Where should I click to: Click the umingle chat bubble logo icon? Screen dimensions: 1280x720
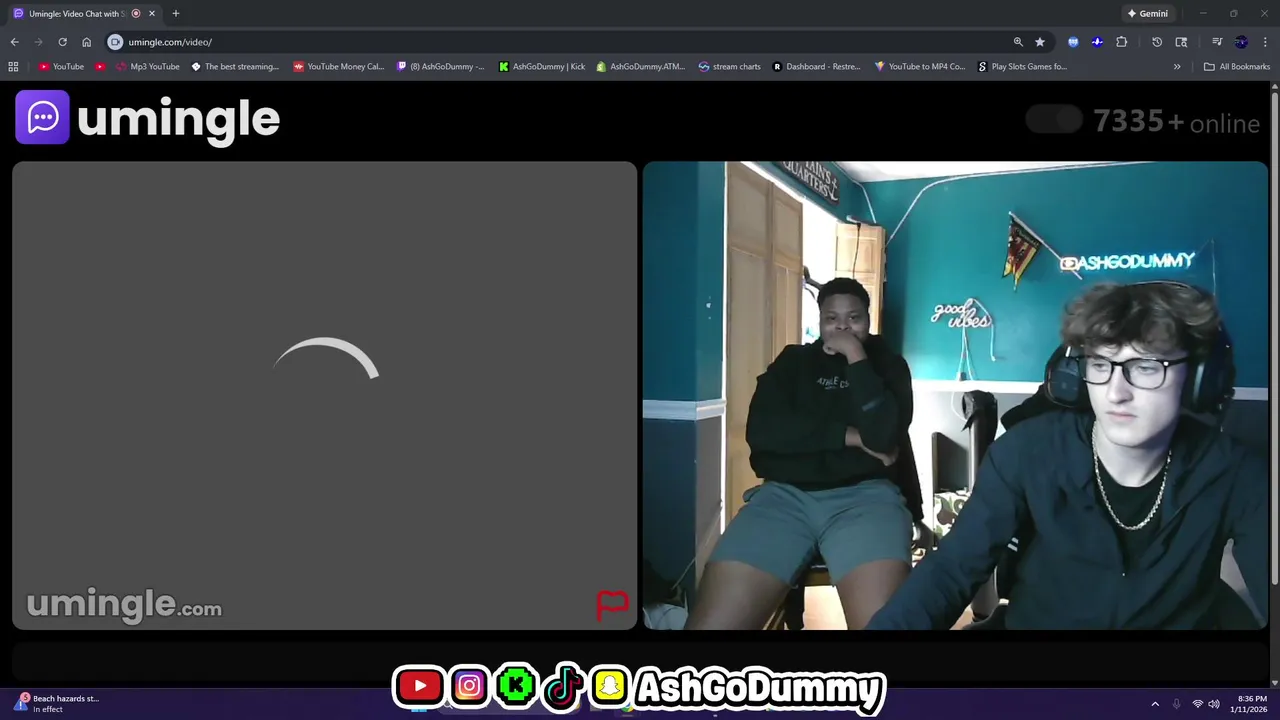[42, 117]
